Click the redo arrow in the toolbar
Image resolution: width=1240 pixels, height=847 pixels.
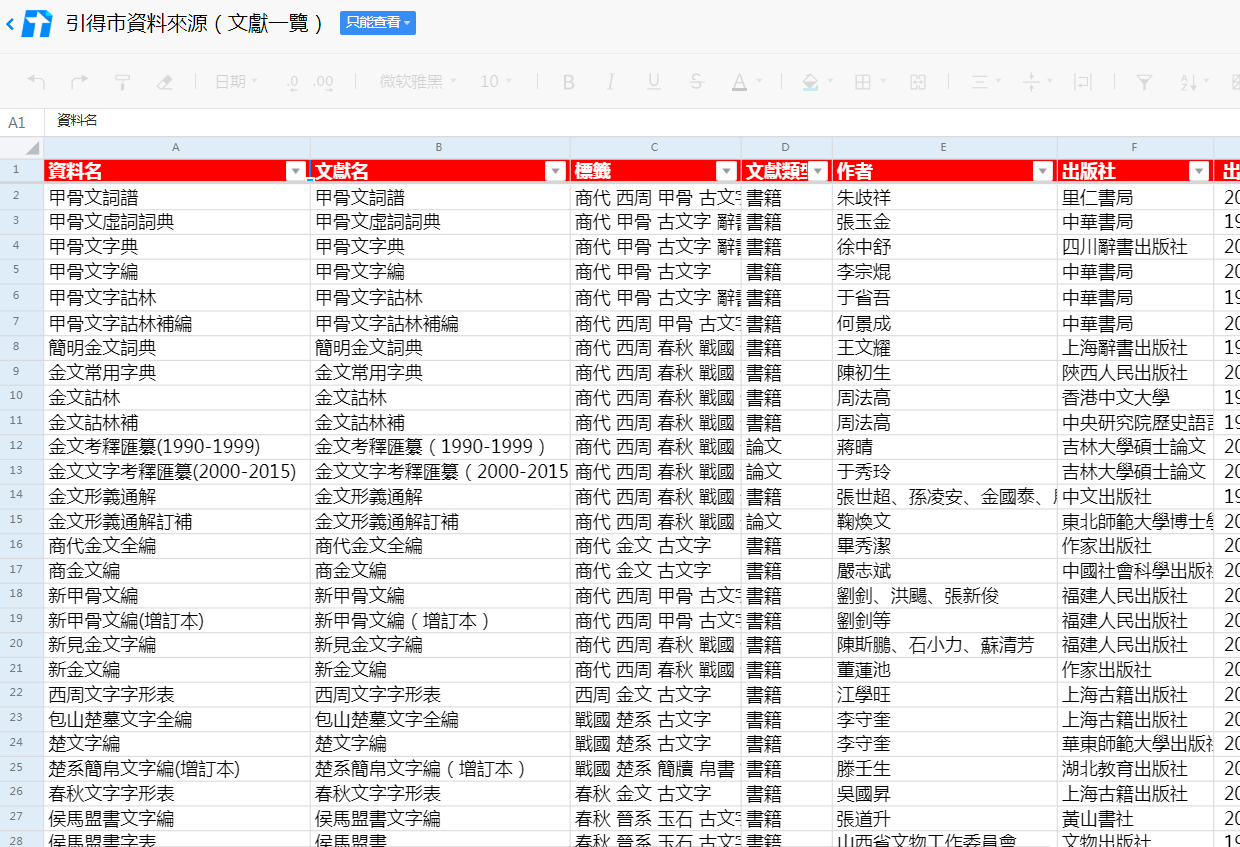pyautogui.click(x=79, y=82)
